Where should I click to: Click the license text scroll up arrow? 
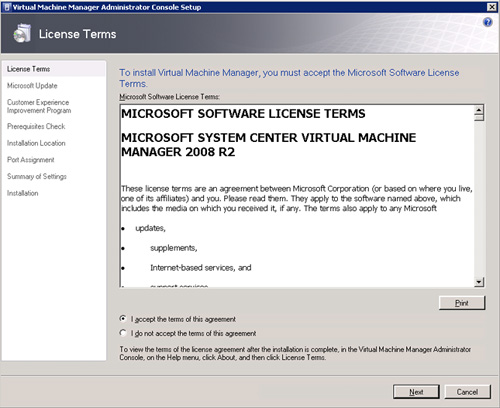point(479,110)
